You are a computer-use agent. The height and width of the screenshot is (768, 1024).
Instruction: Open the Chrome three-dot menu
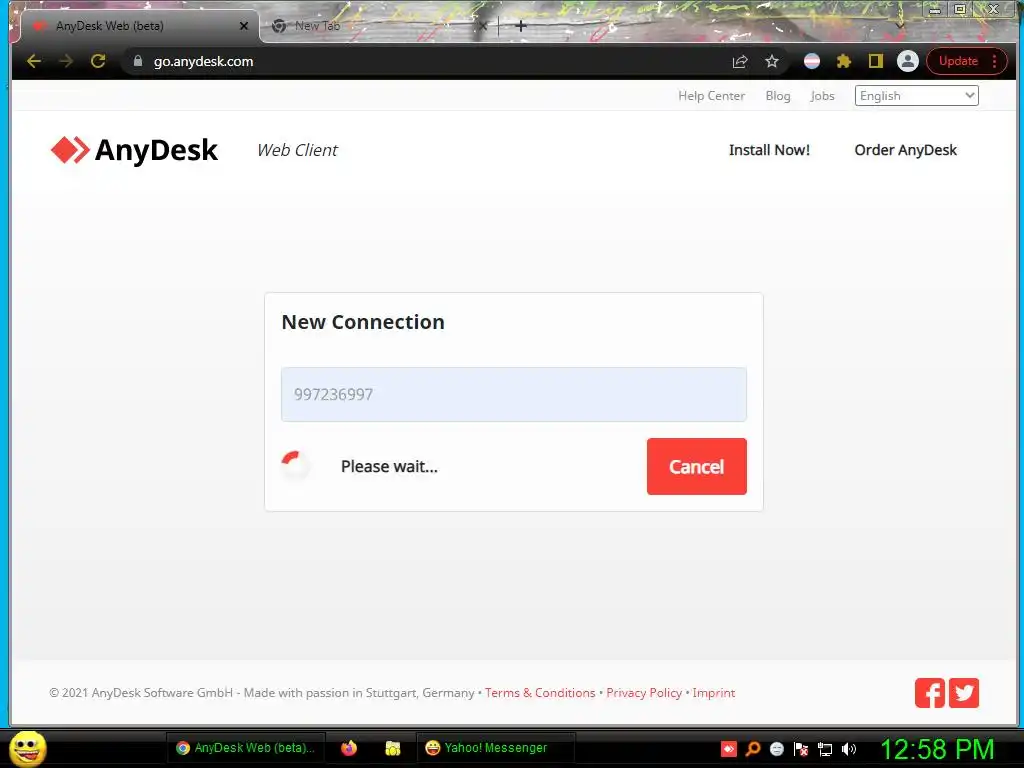coord(995,61)
